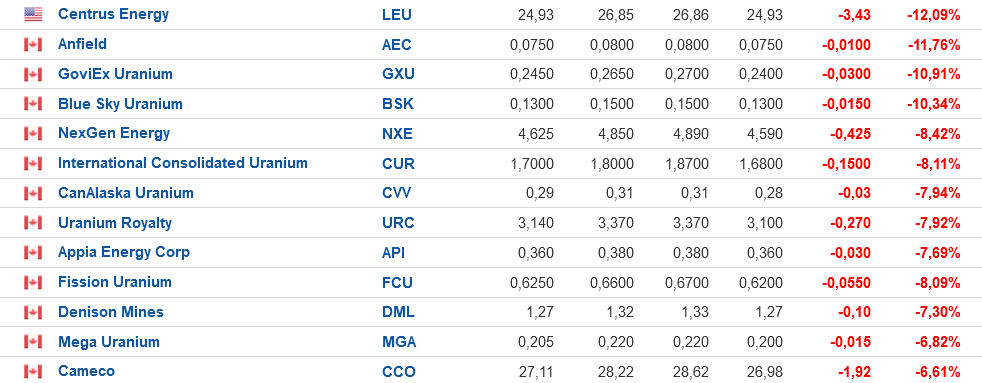Image resolution: width=982 pixels, height=383 pixels.
Task: Open the Mega Uranium link
Action: click(109, 342)
